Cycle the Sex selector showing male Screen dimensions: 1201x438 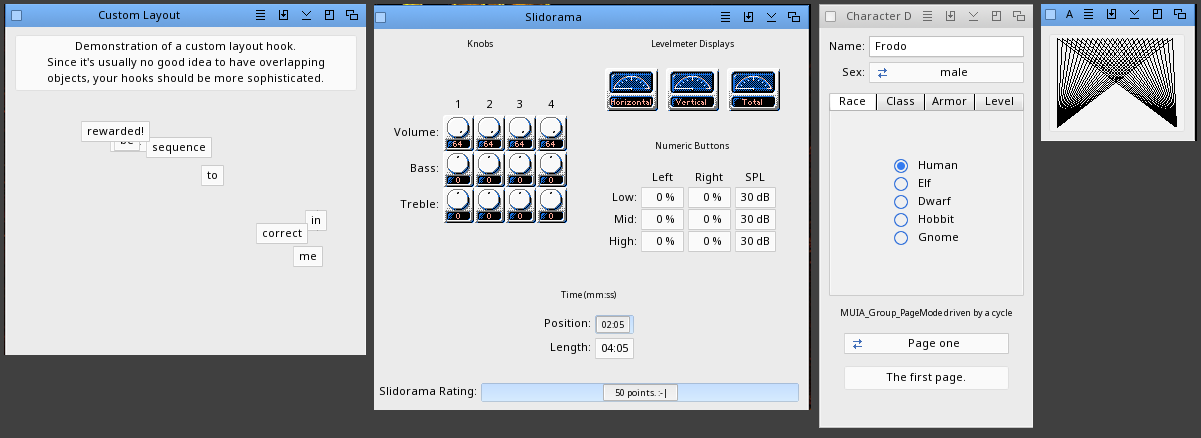coord(946,72)
